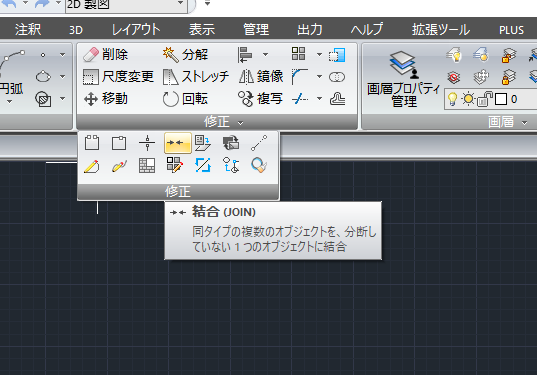This screenshot has height=375, width=537.
Task: Click the 分解 explode button
Action: 185,54
